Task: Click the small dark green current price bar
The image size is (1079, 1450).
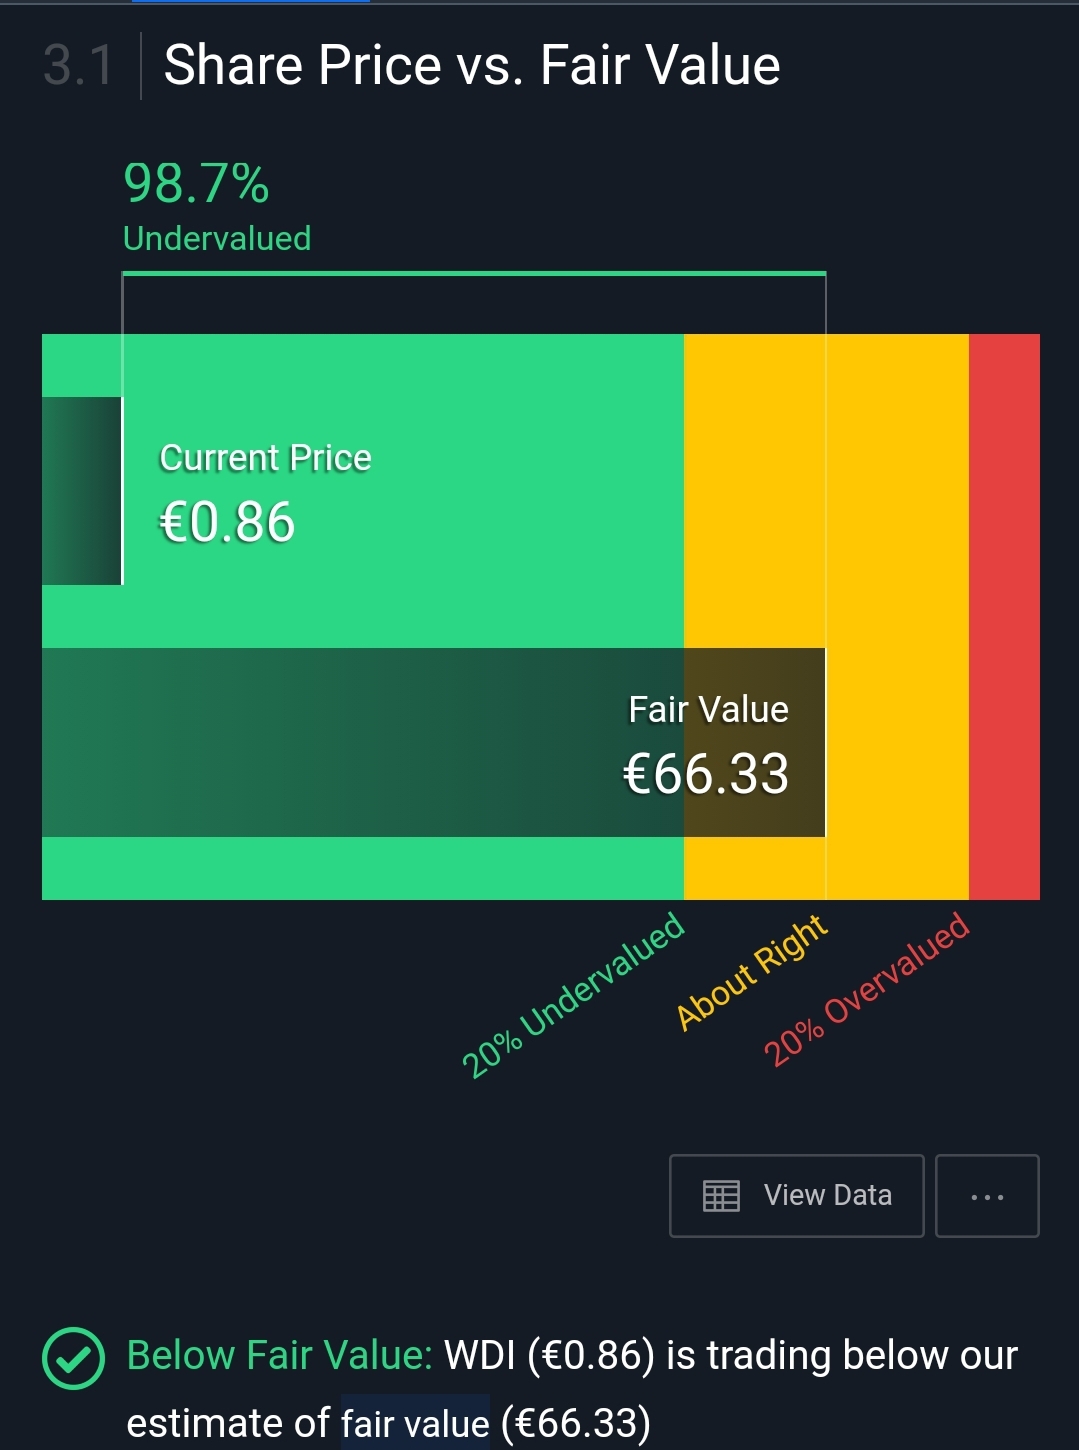Action: click(x=81, y=491)
